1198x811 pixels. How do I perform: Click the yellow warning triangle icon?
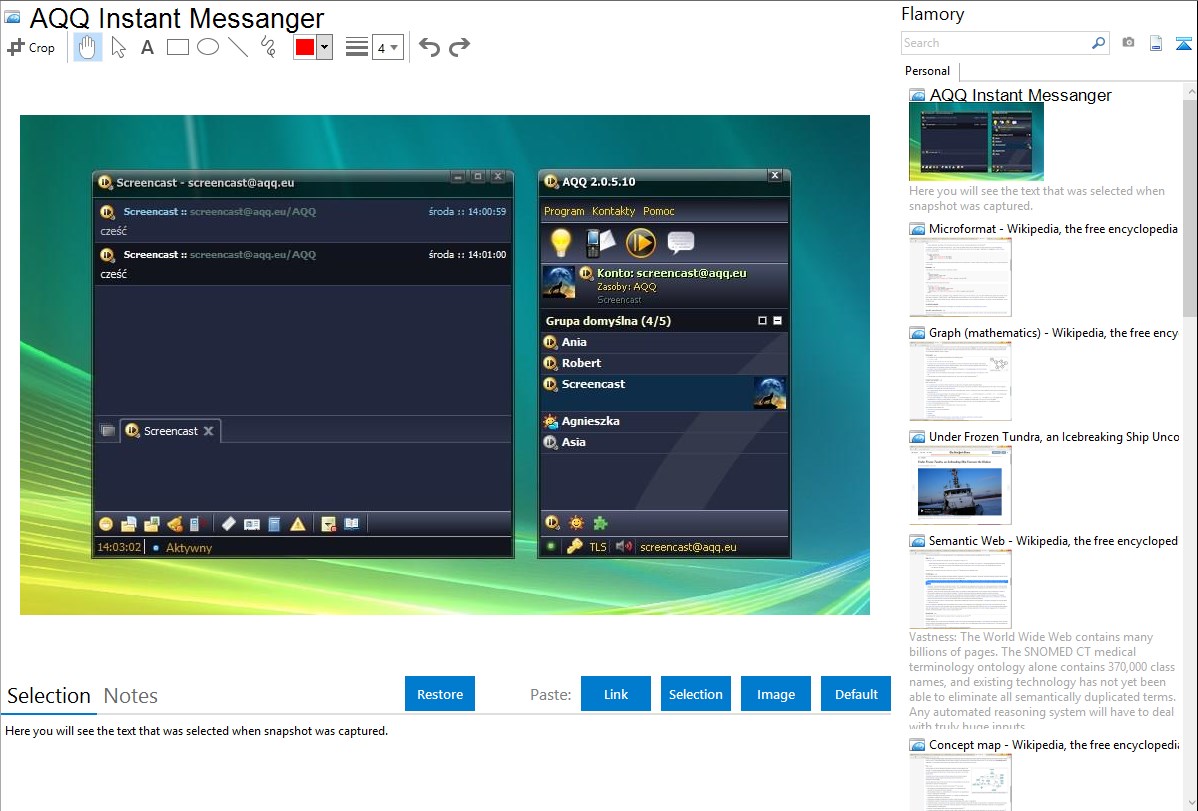tap(298, 524)
